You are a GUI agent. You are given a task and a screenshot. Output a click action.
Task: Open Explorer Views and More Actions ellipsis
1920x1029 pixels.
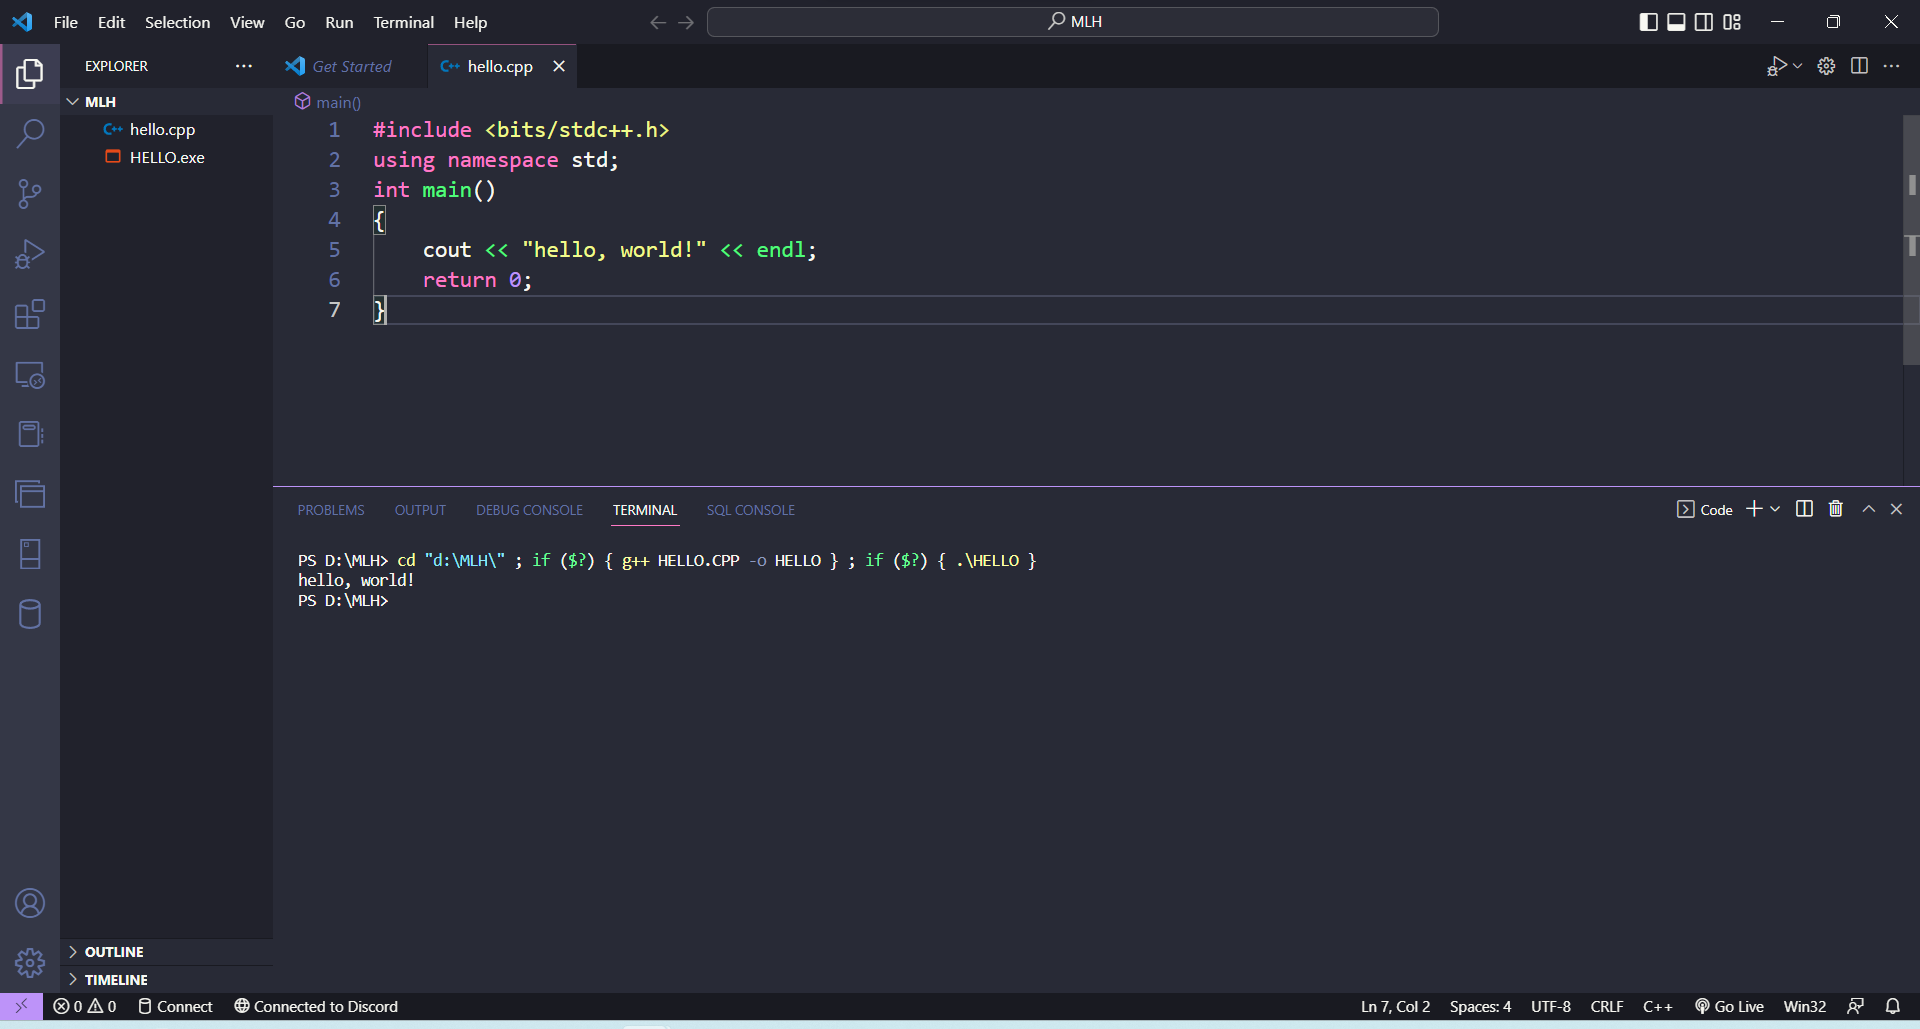[x=244, y=66]
